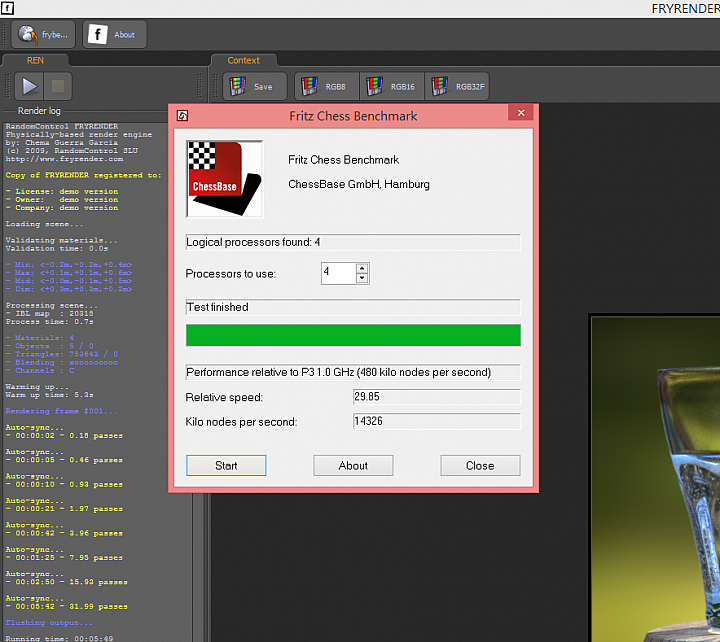Open the About toolbar button with f logo
The height and width of the screenshot is (642, 720).
tap(115, 34)
